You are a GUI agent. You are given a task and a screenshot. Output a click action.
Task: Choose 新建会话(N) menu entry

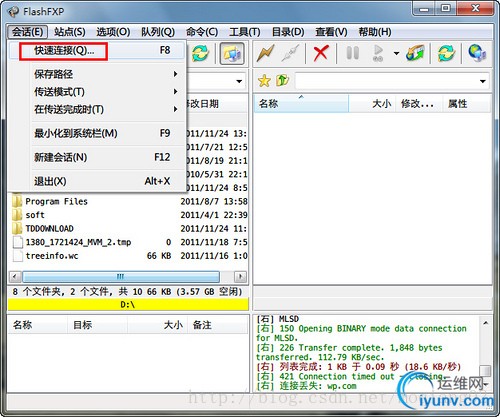pos(97,157)
